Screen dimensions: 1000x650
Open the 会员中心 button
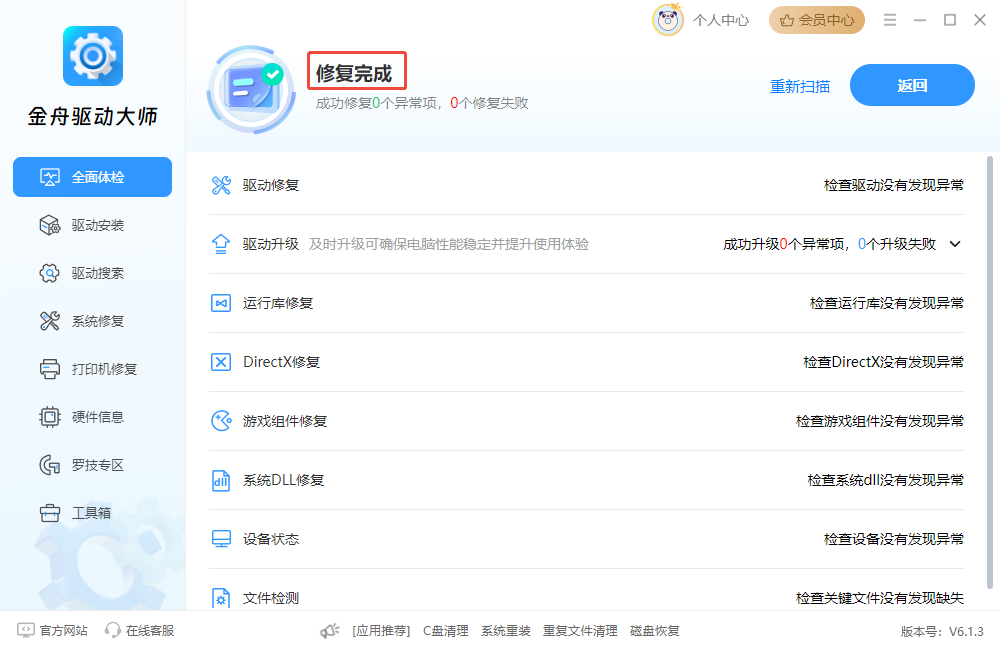click(816, 20)
